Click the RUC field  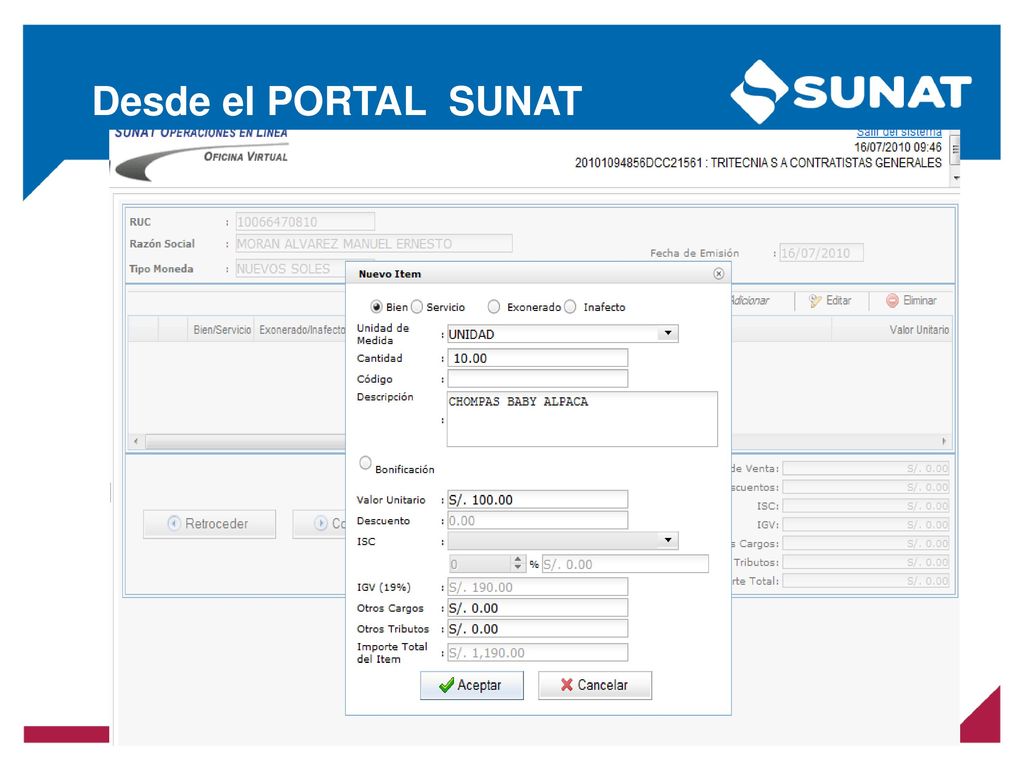[305, 222]
